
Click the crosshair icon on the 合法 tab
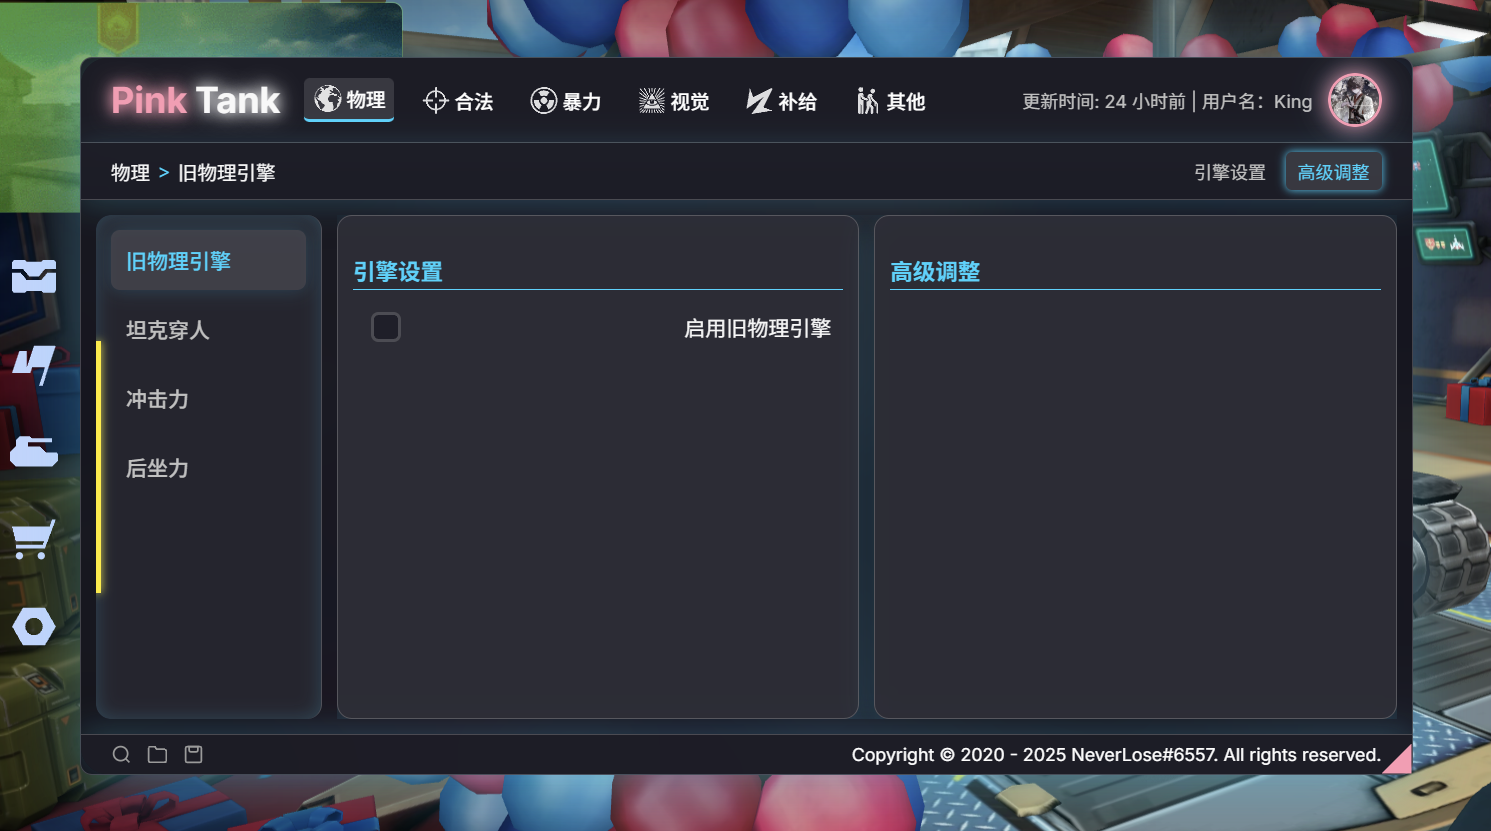pyautogui.click(x=435, y=100)
